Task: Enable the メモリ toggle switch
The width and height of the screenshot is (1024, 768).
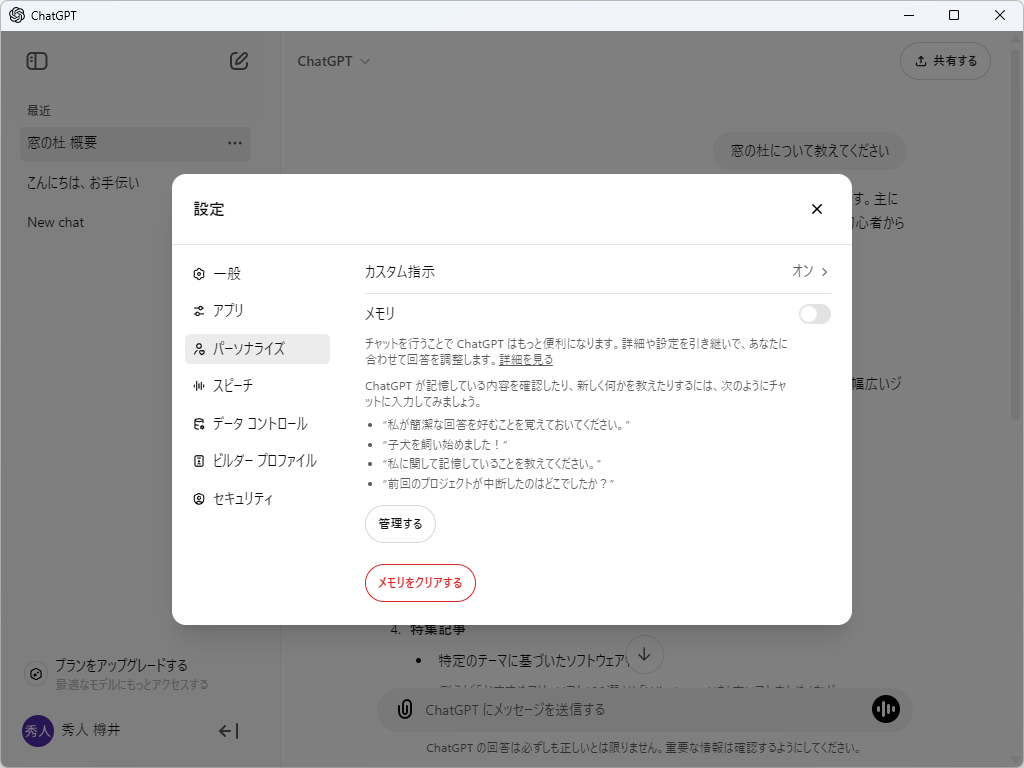Action: 814,313
